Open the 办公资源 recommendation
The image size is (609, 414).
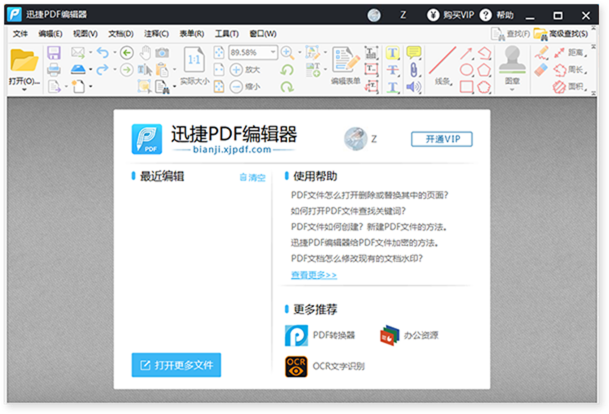point(409,335)
